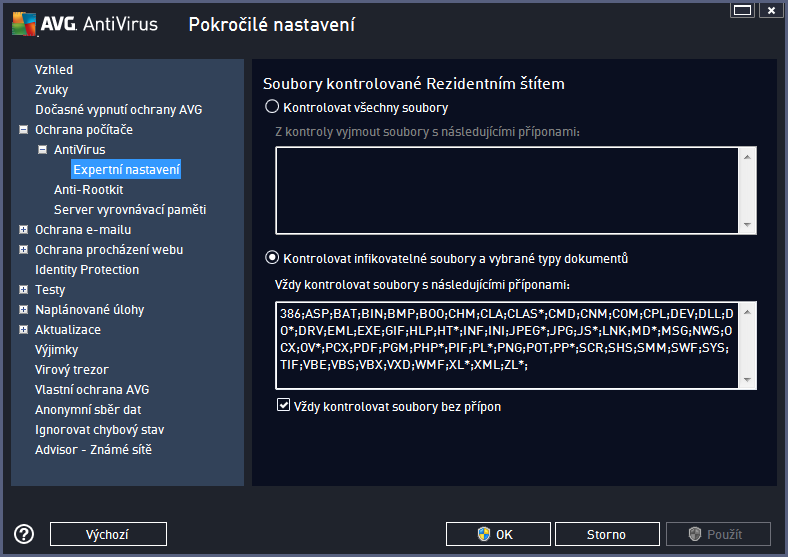This screenshot has width=788, height=557.
Task: Click the scroll down arrow in extensions list
Action: coord(747,380)
